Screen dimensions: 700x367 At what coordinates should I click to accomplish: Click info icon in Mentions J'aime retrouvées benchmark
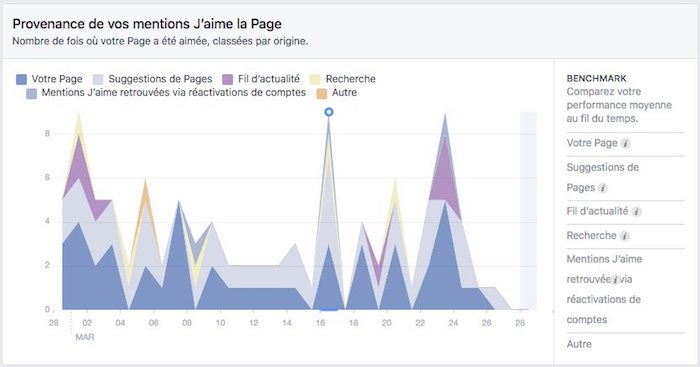[615, 280]
